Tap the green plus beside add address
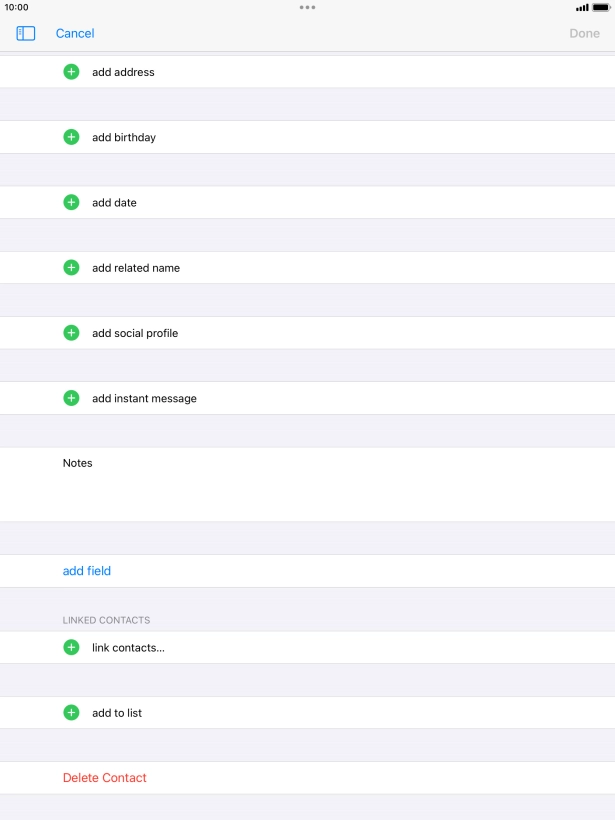 tap(71, 71)
